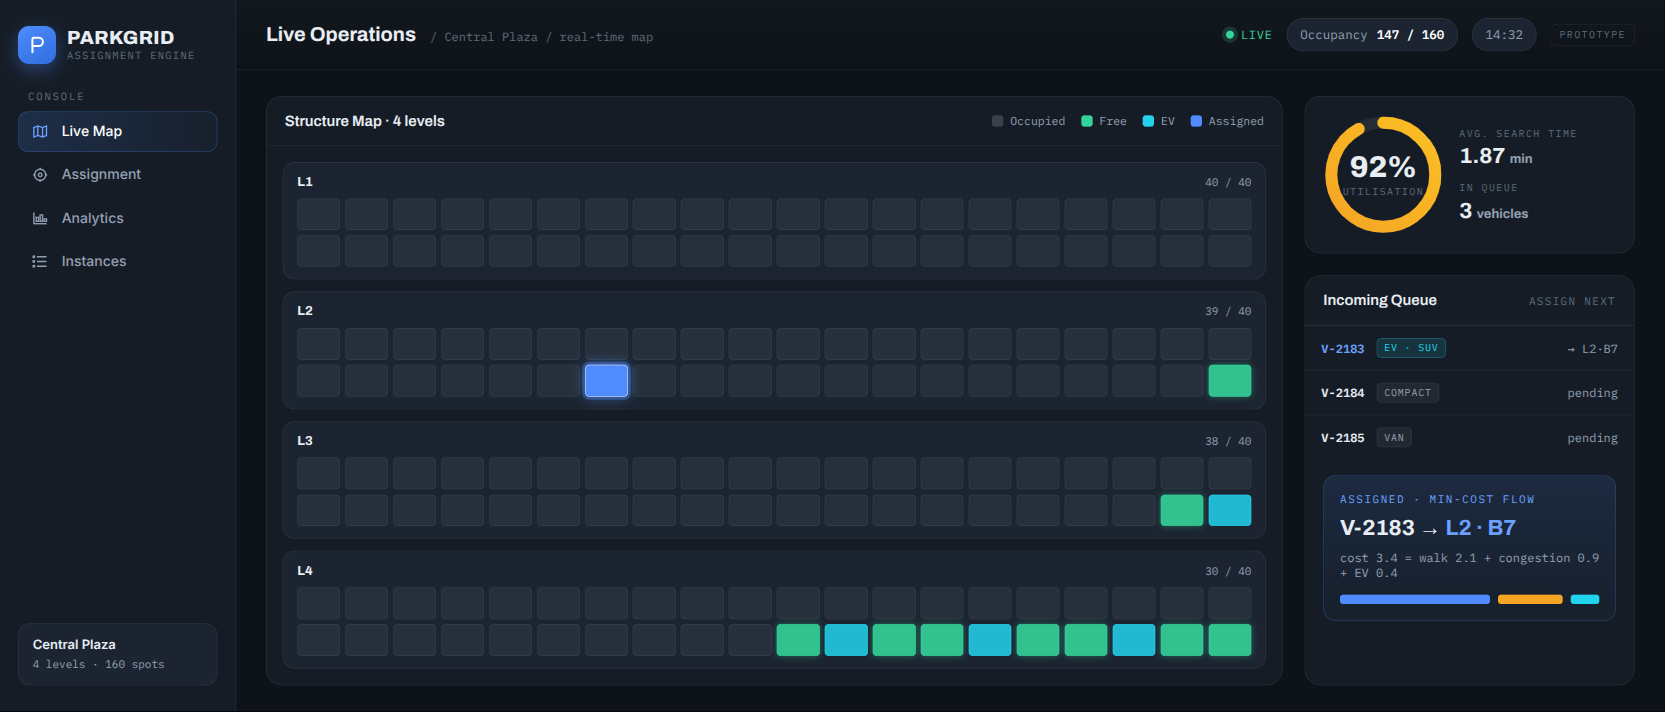This screenshot has width=1665, height=712.
Task: Select the cyan EV spot on L3
Action: (x=1230, y=510)
